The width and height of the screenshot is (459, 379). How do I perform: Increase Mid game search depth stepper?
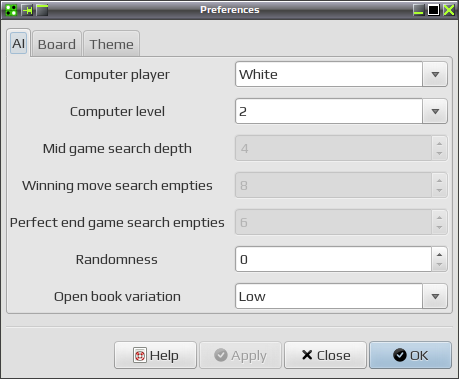click(x=439, y=143)
